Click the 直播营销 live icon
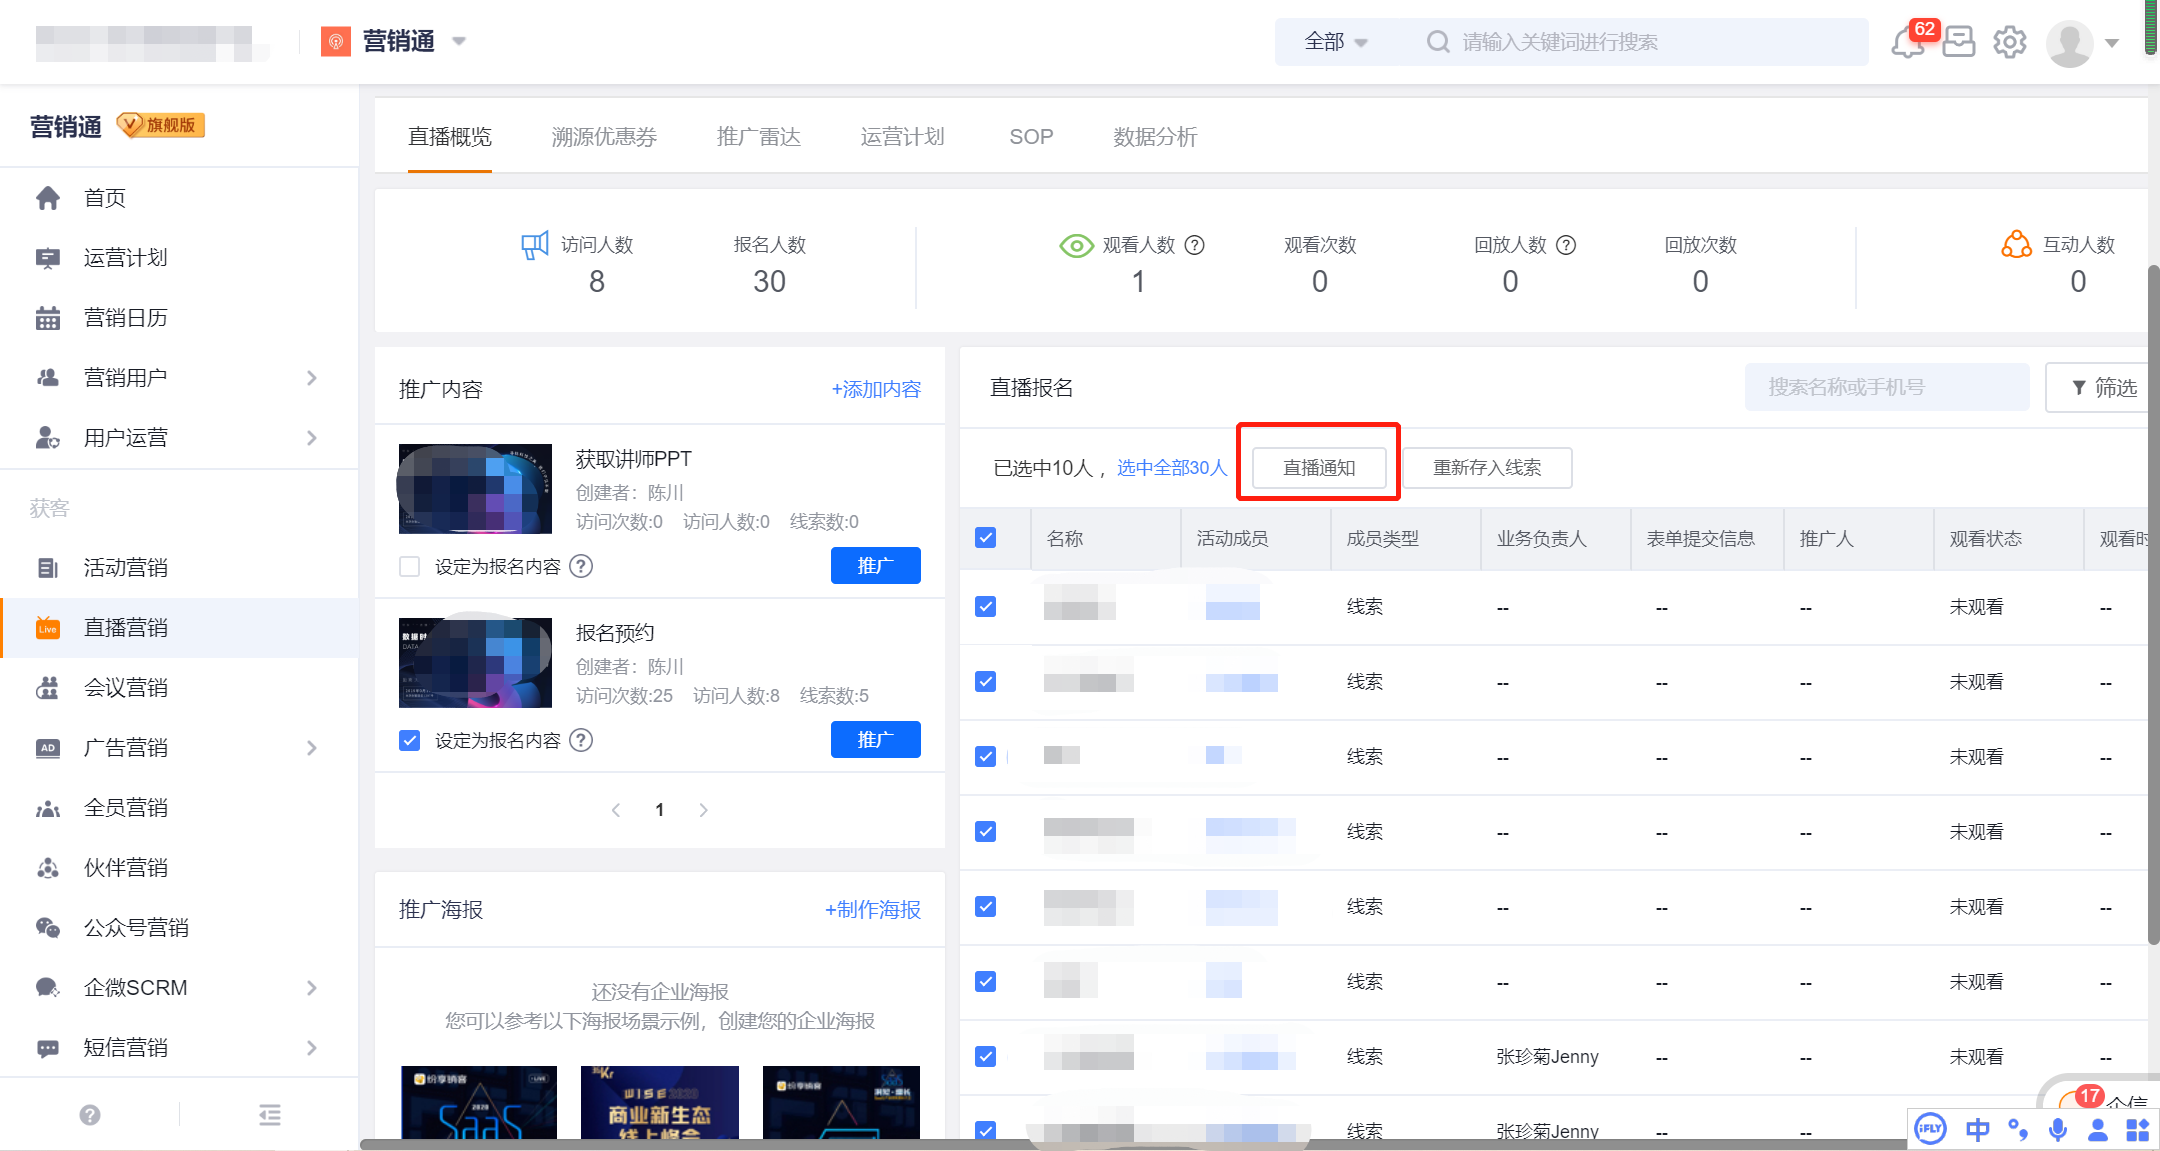The image size is (2160, 1151). pos(48,628)
